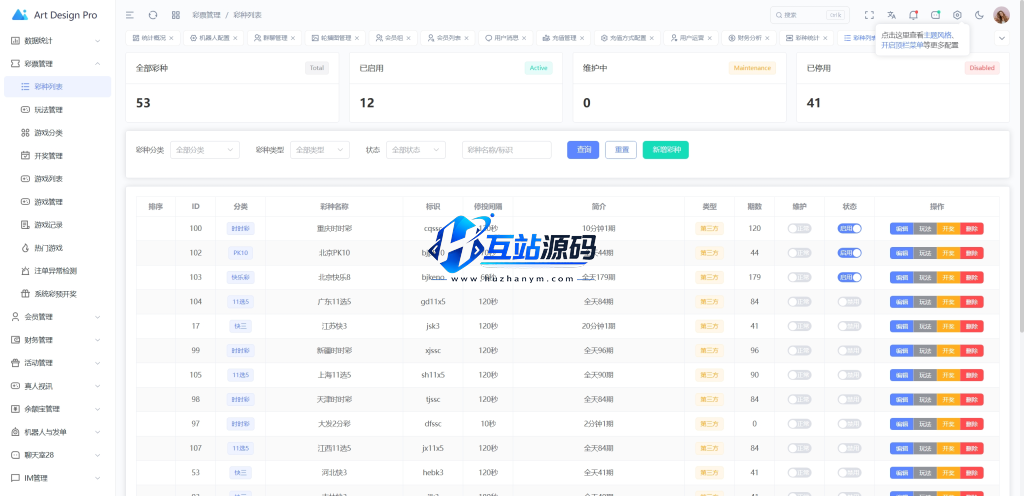1024x496 pixels.
Task: Open the settings gear icon in the header
Action: 957,15
